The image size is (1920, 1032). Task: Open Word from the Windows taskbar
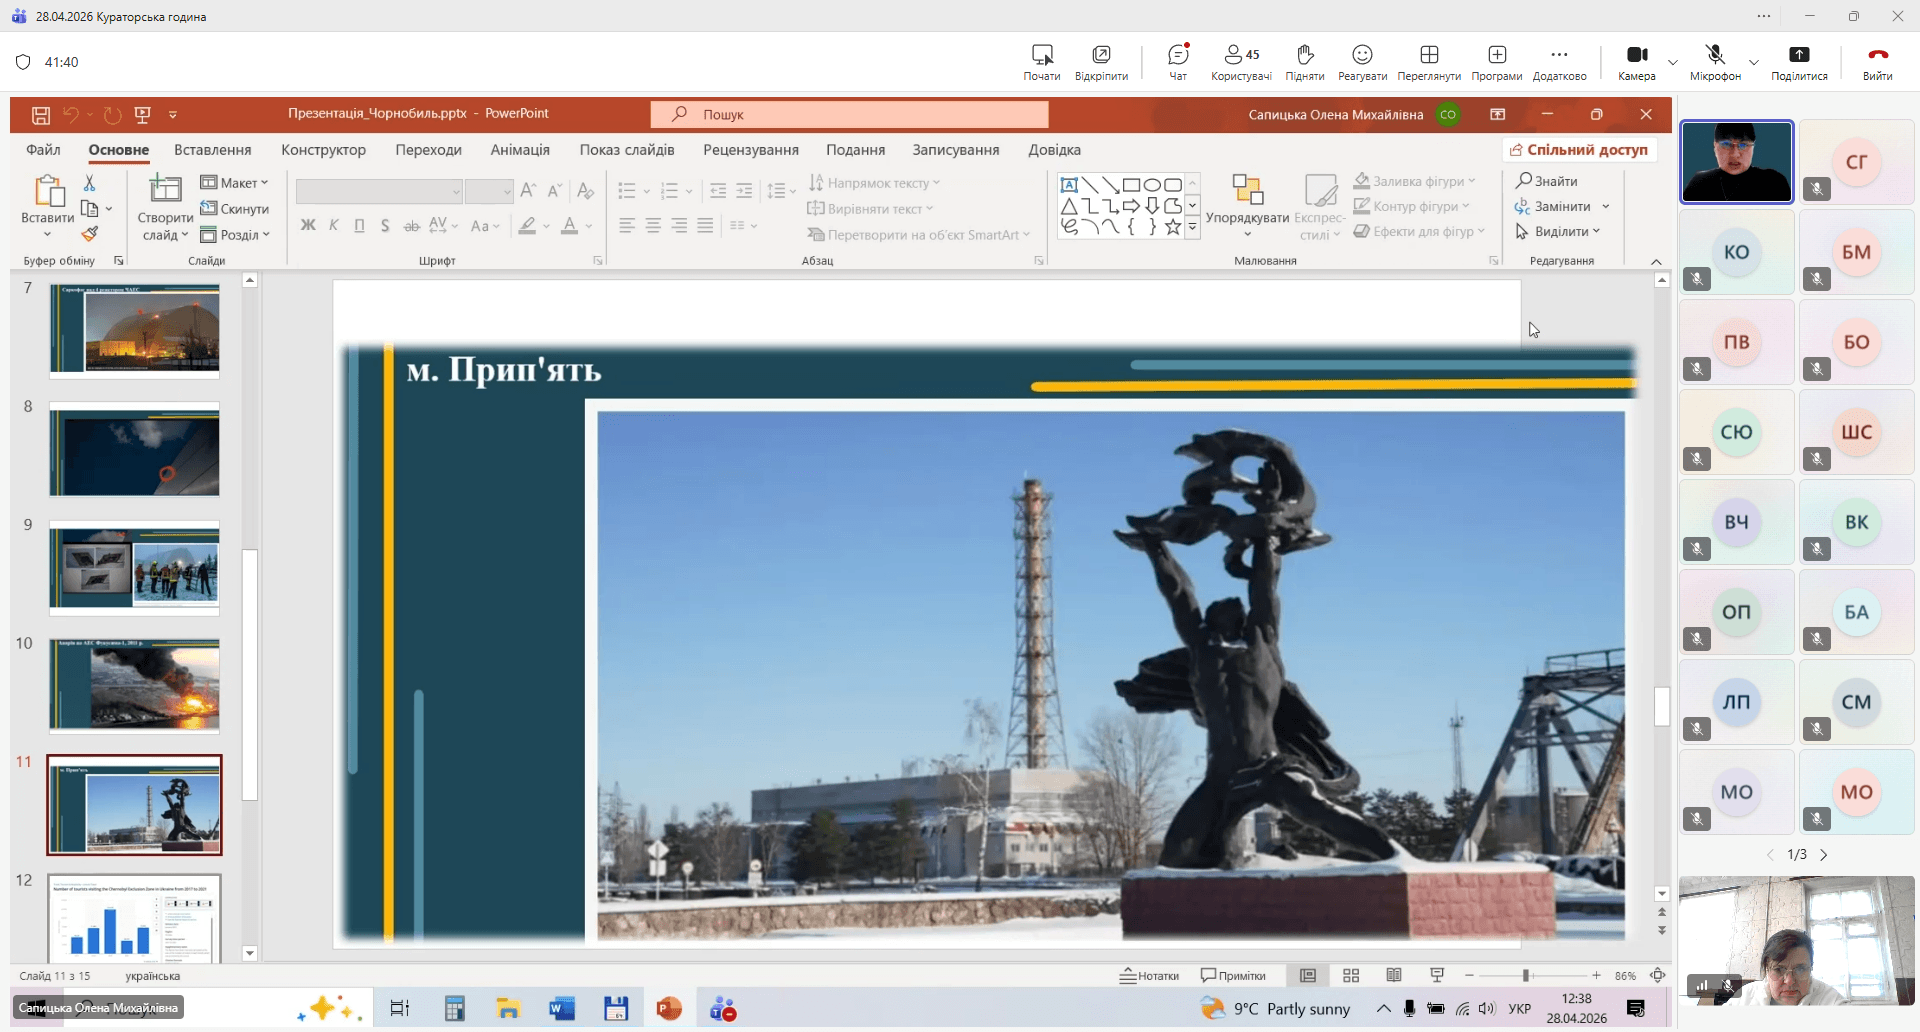[562, 1008]
